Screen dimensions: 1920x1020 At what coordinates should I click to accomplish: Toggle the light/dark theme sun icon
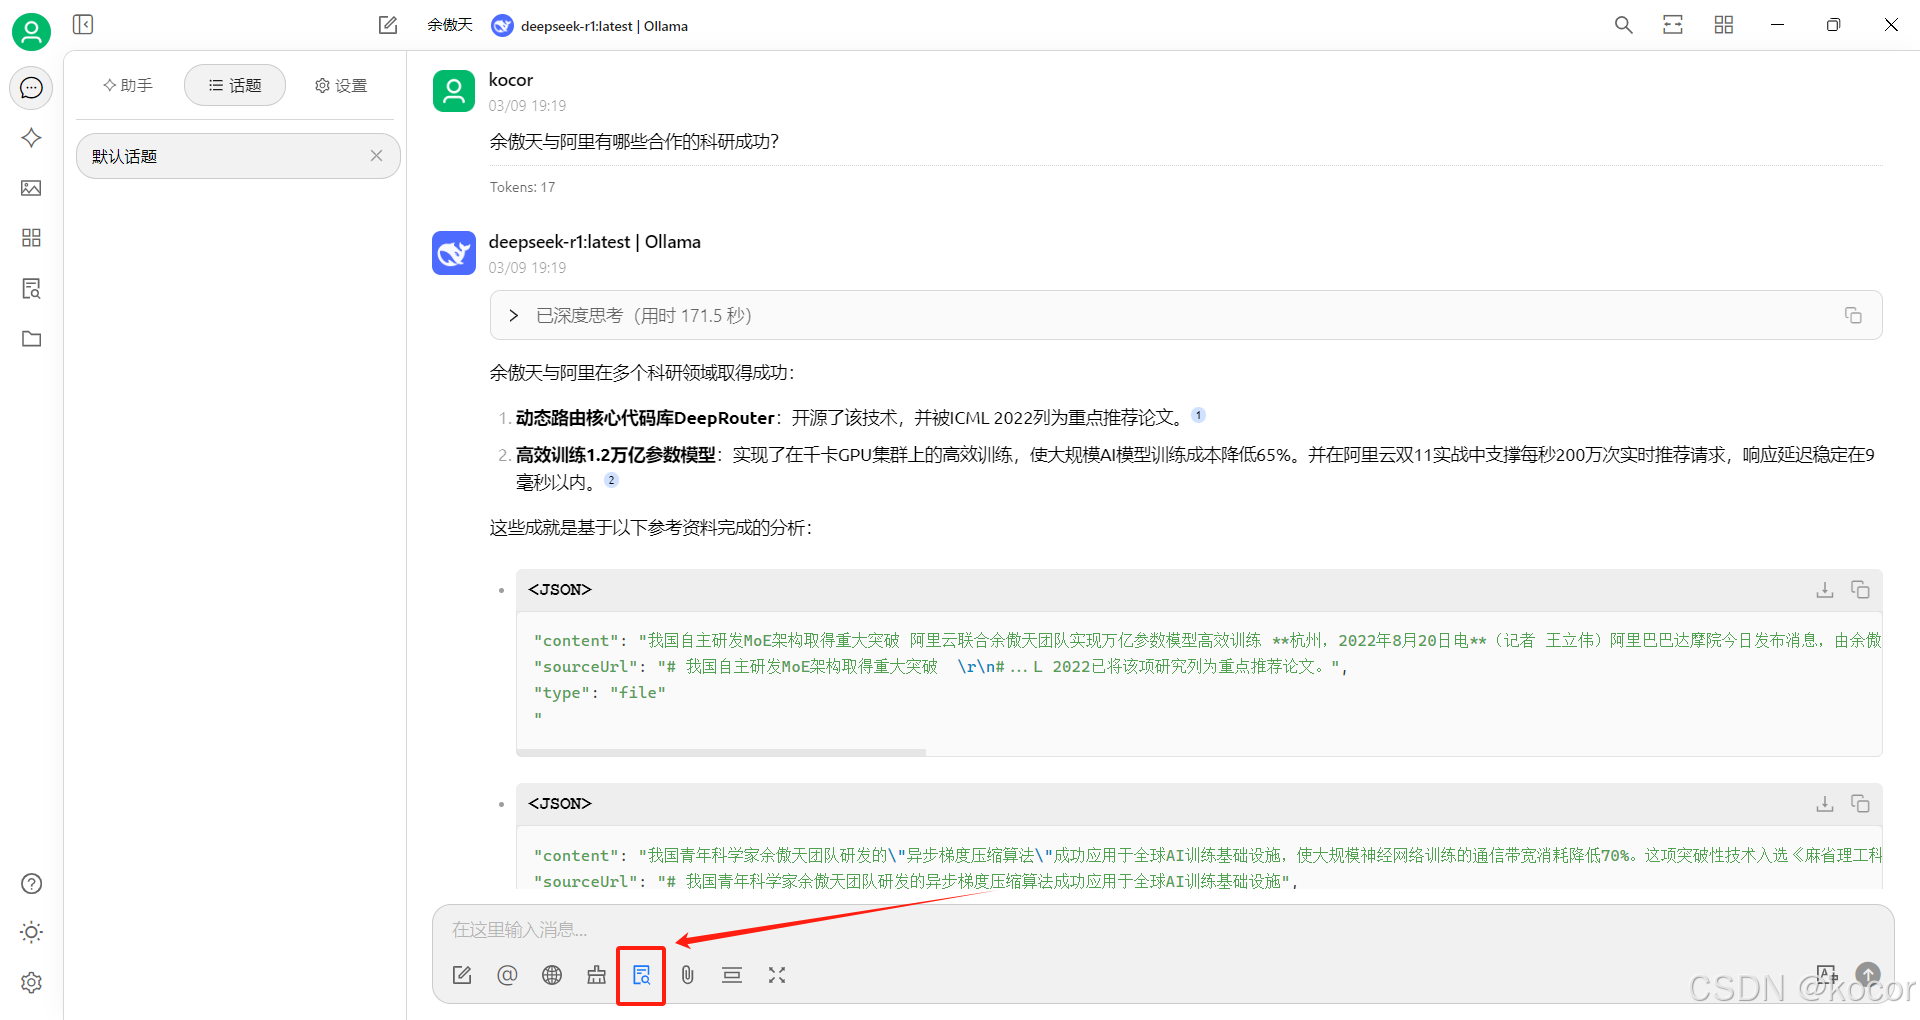click(x=31, y=932)
